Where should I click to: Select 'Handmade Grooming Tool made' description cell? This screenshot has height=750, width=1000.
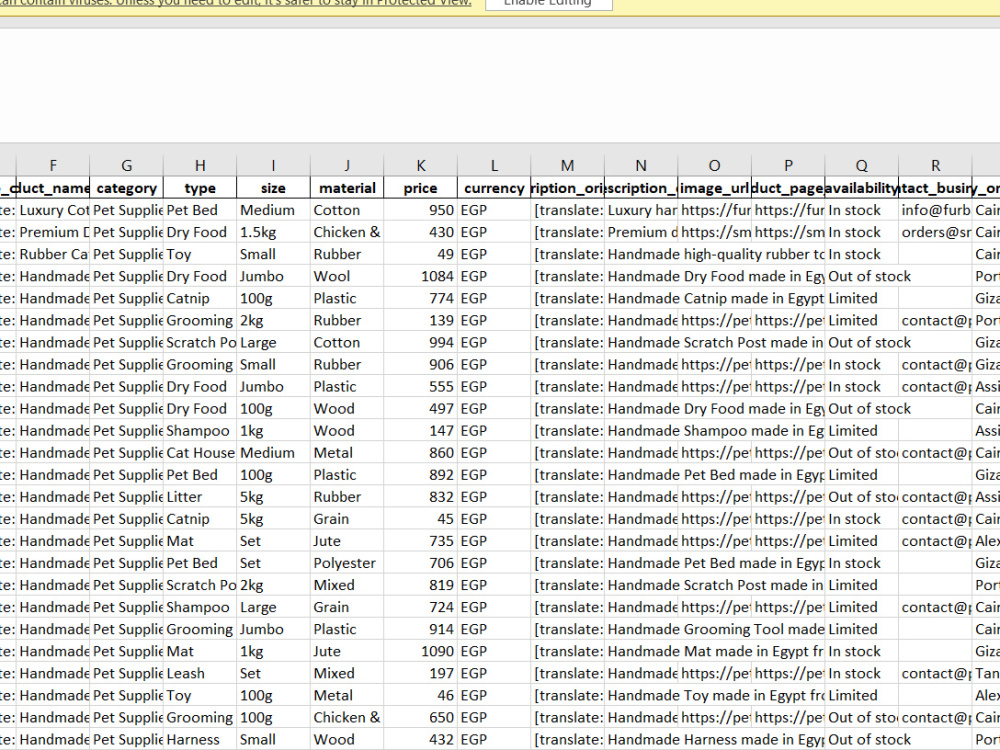pyautogui.click(x=641, y=629)
